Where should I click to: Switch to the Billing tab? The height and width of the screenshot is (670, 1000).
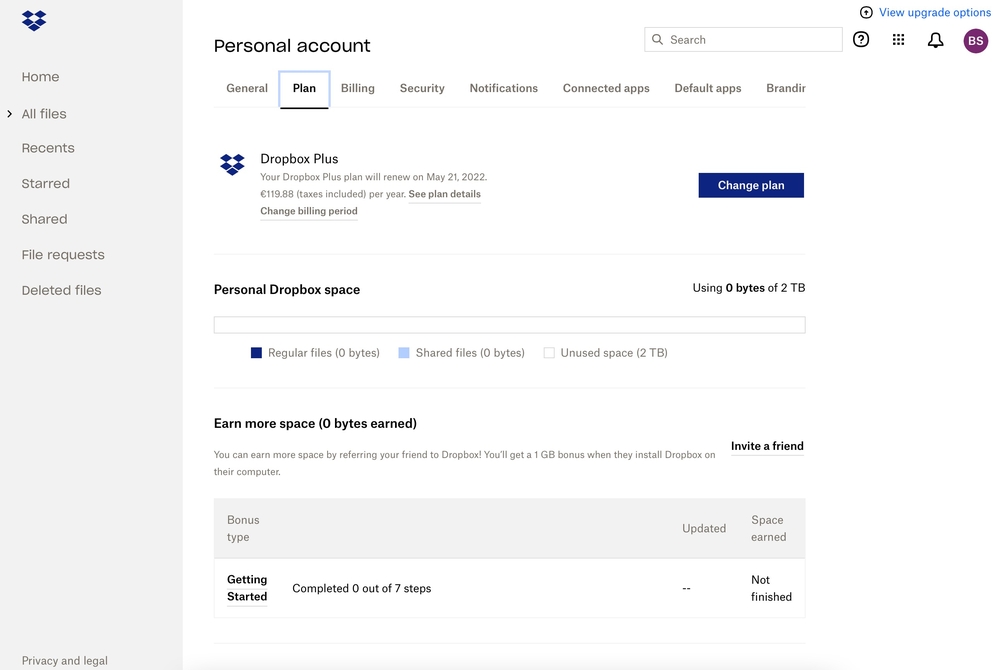[357, 88]
